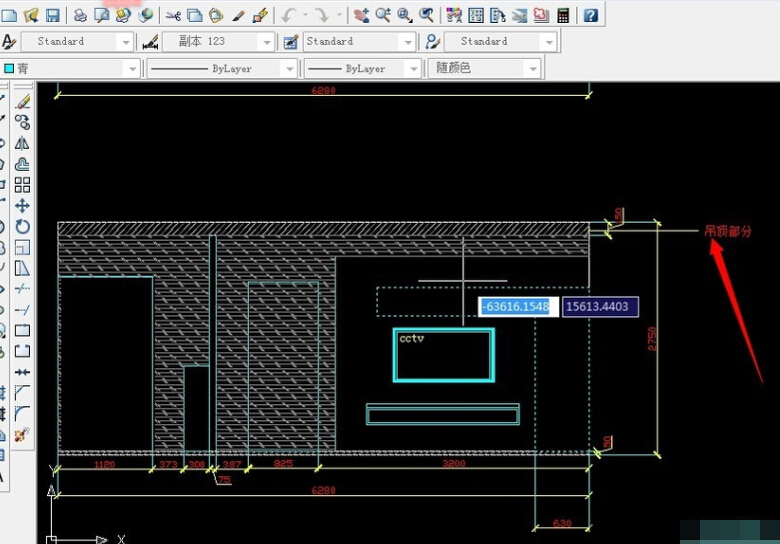
Task: Select the Fillet tool
Action: coord(22,413)
